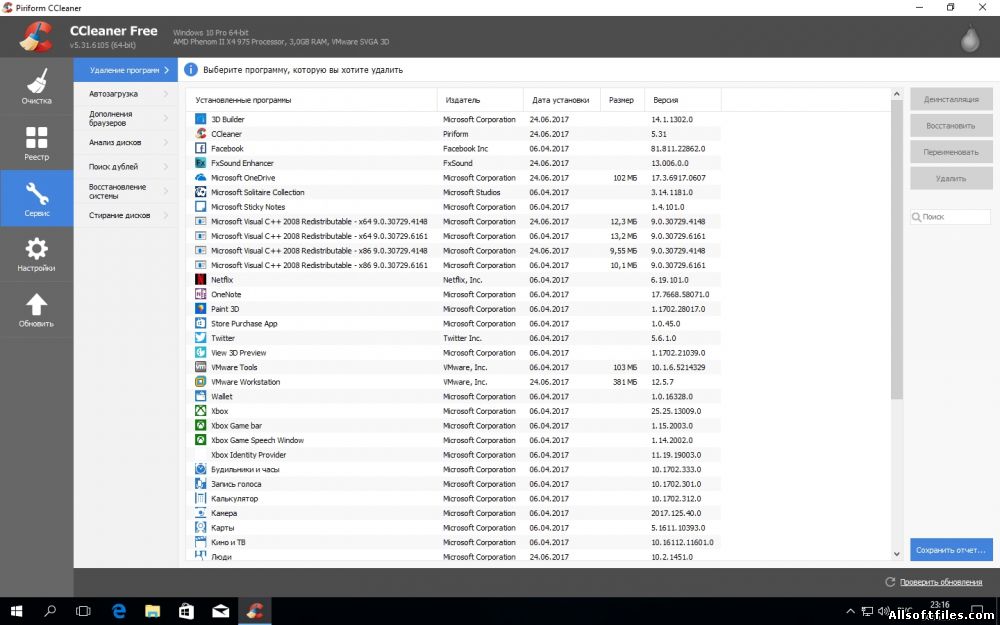The width and height of the screenshot is (1000, 625).
Task: Open Microsoft Store from taskbar
Action: click(186, 611)
